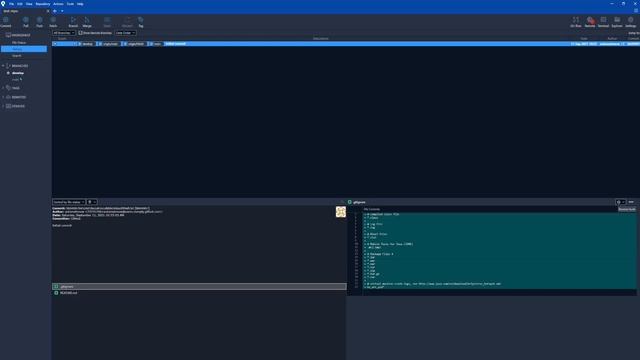Click the origin/main label on commit
This screenshot has height=360, width=640.
point(108,44)
